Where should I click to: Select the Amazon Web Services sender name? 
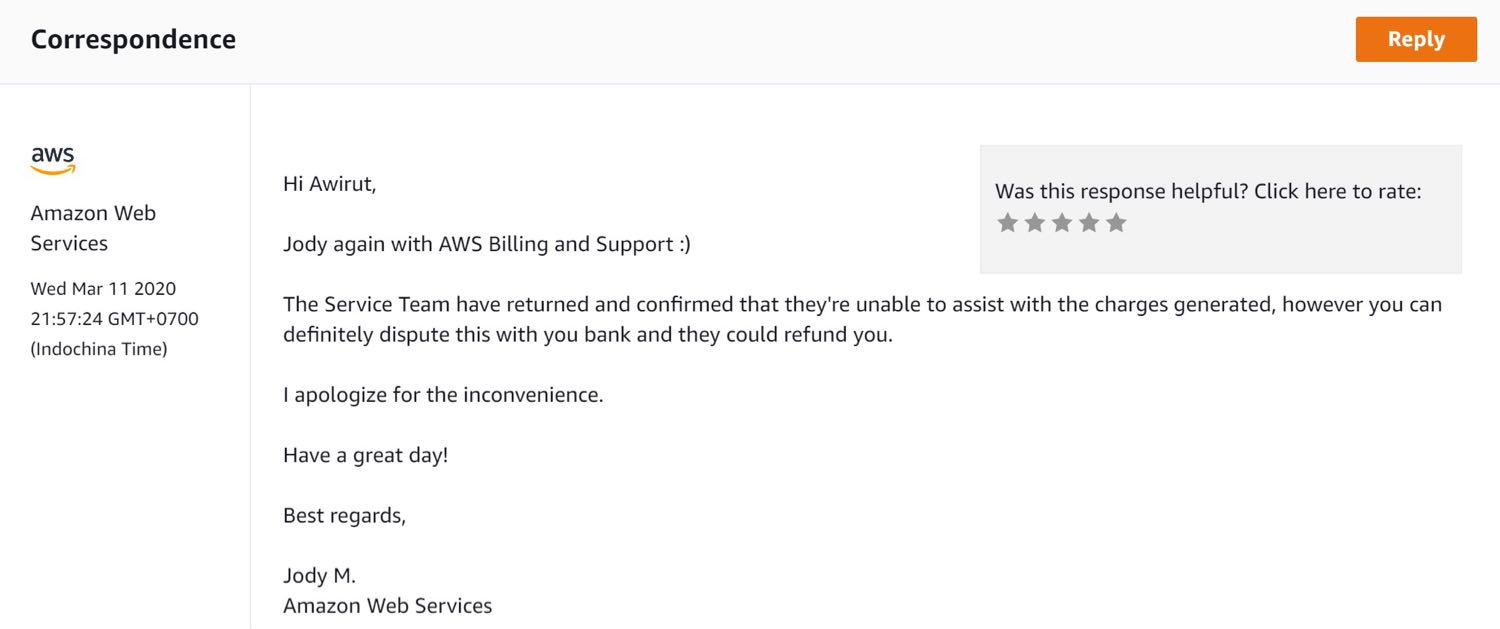[x=93, y=228]
